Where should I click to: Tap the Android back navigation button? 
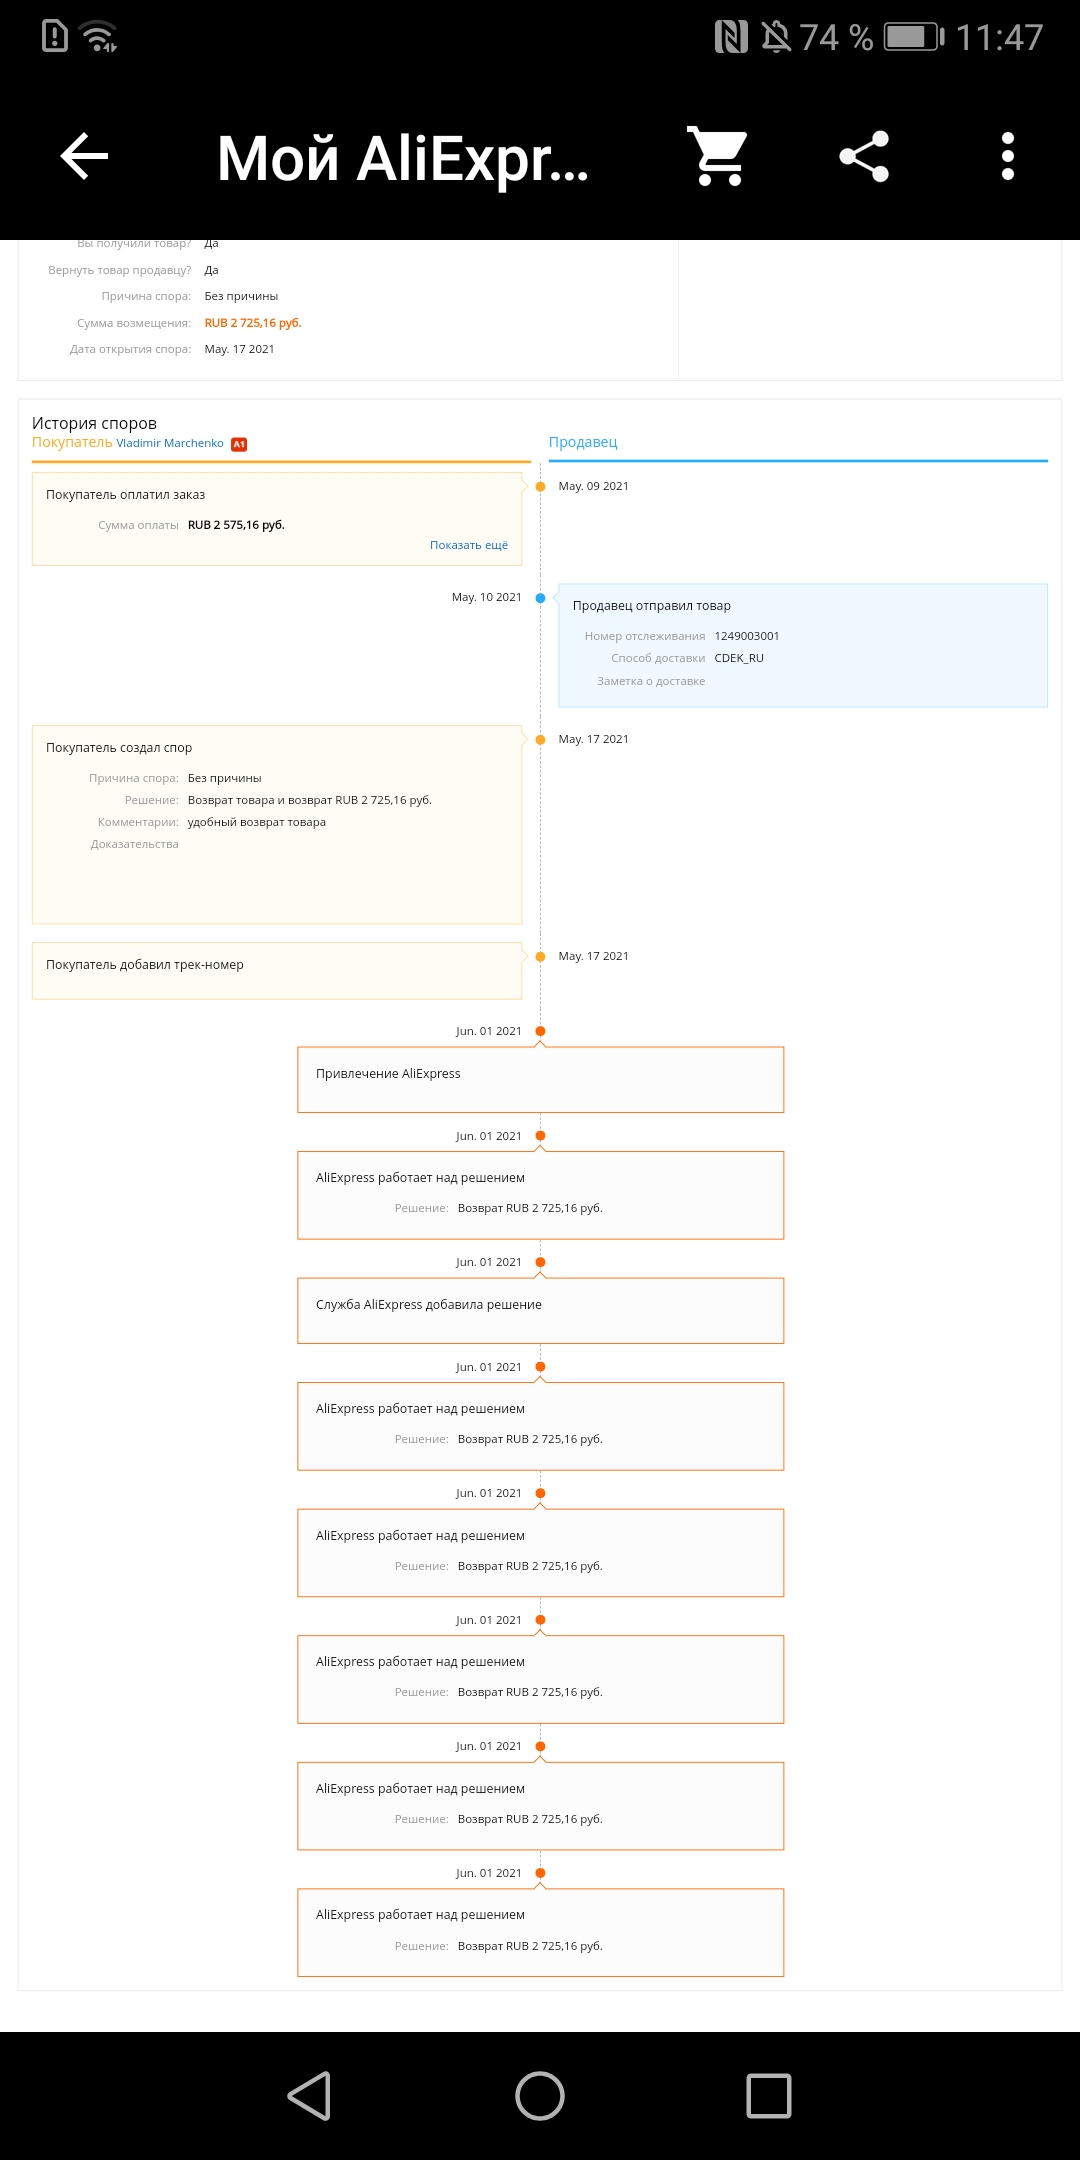point(310,2096)
